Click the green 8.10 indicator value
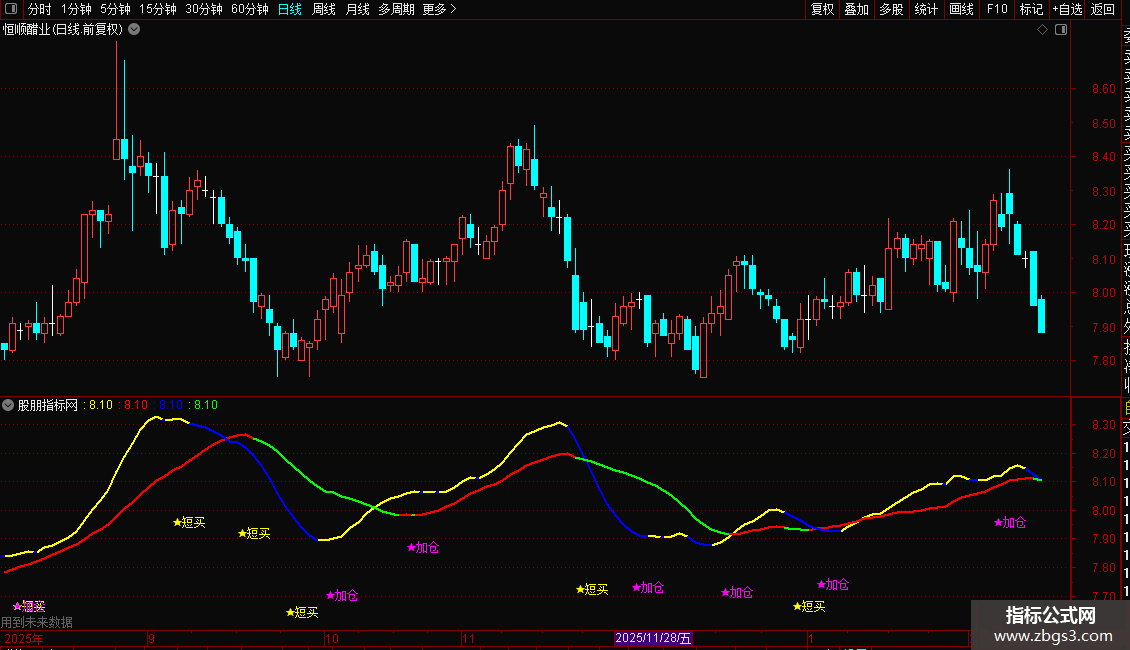 click(x=205, y=405)
